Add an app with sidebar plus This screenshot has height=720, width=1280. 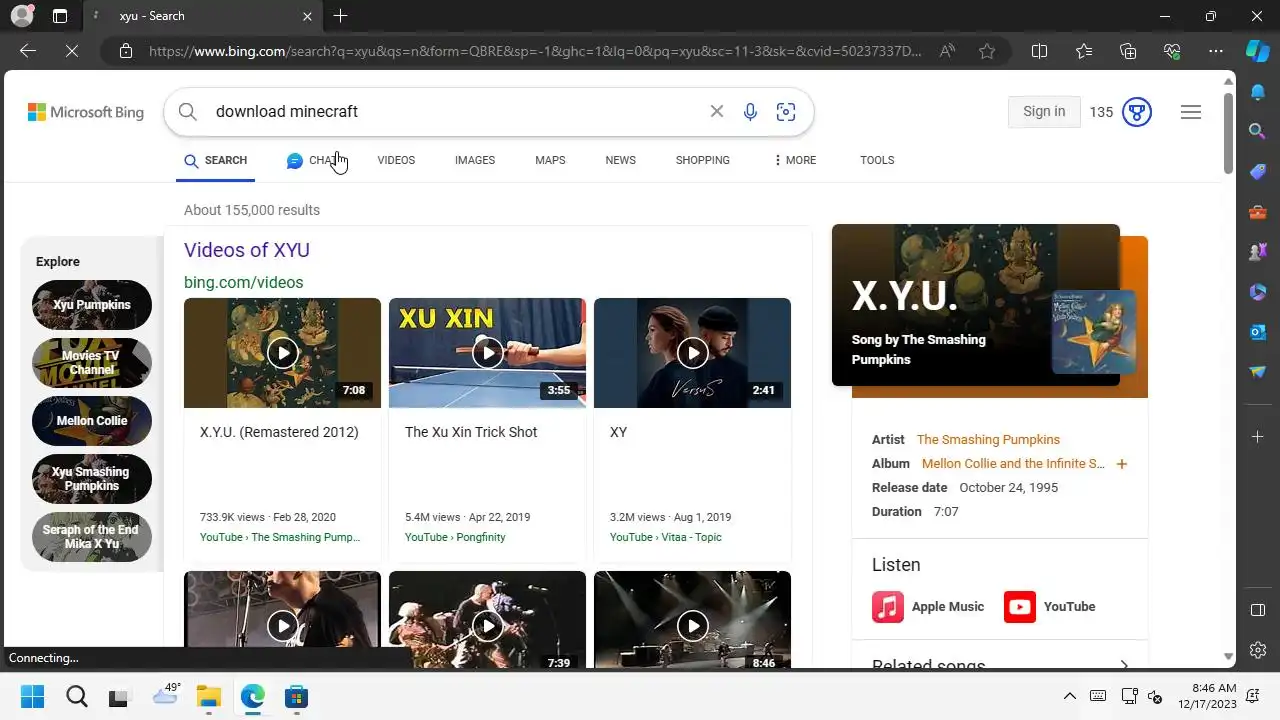1258,437
